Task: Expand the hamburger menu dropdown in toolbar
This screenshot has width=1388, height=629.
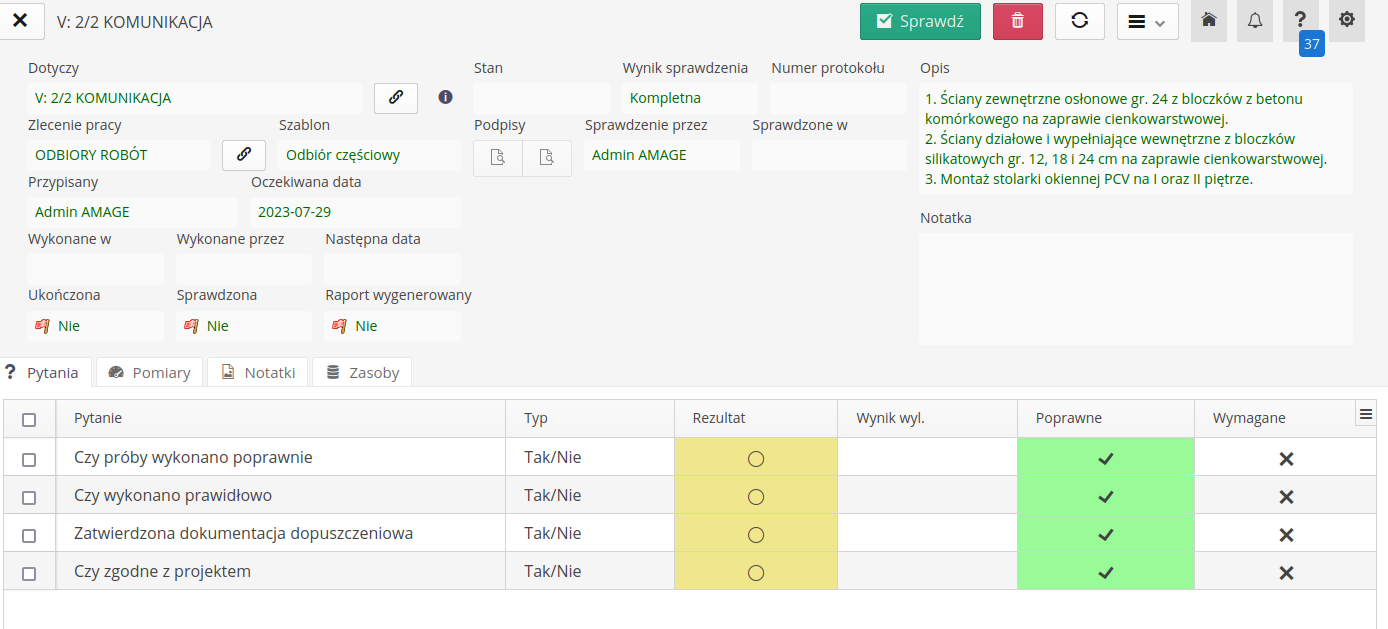Action: tap(1147, 22)
